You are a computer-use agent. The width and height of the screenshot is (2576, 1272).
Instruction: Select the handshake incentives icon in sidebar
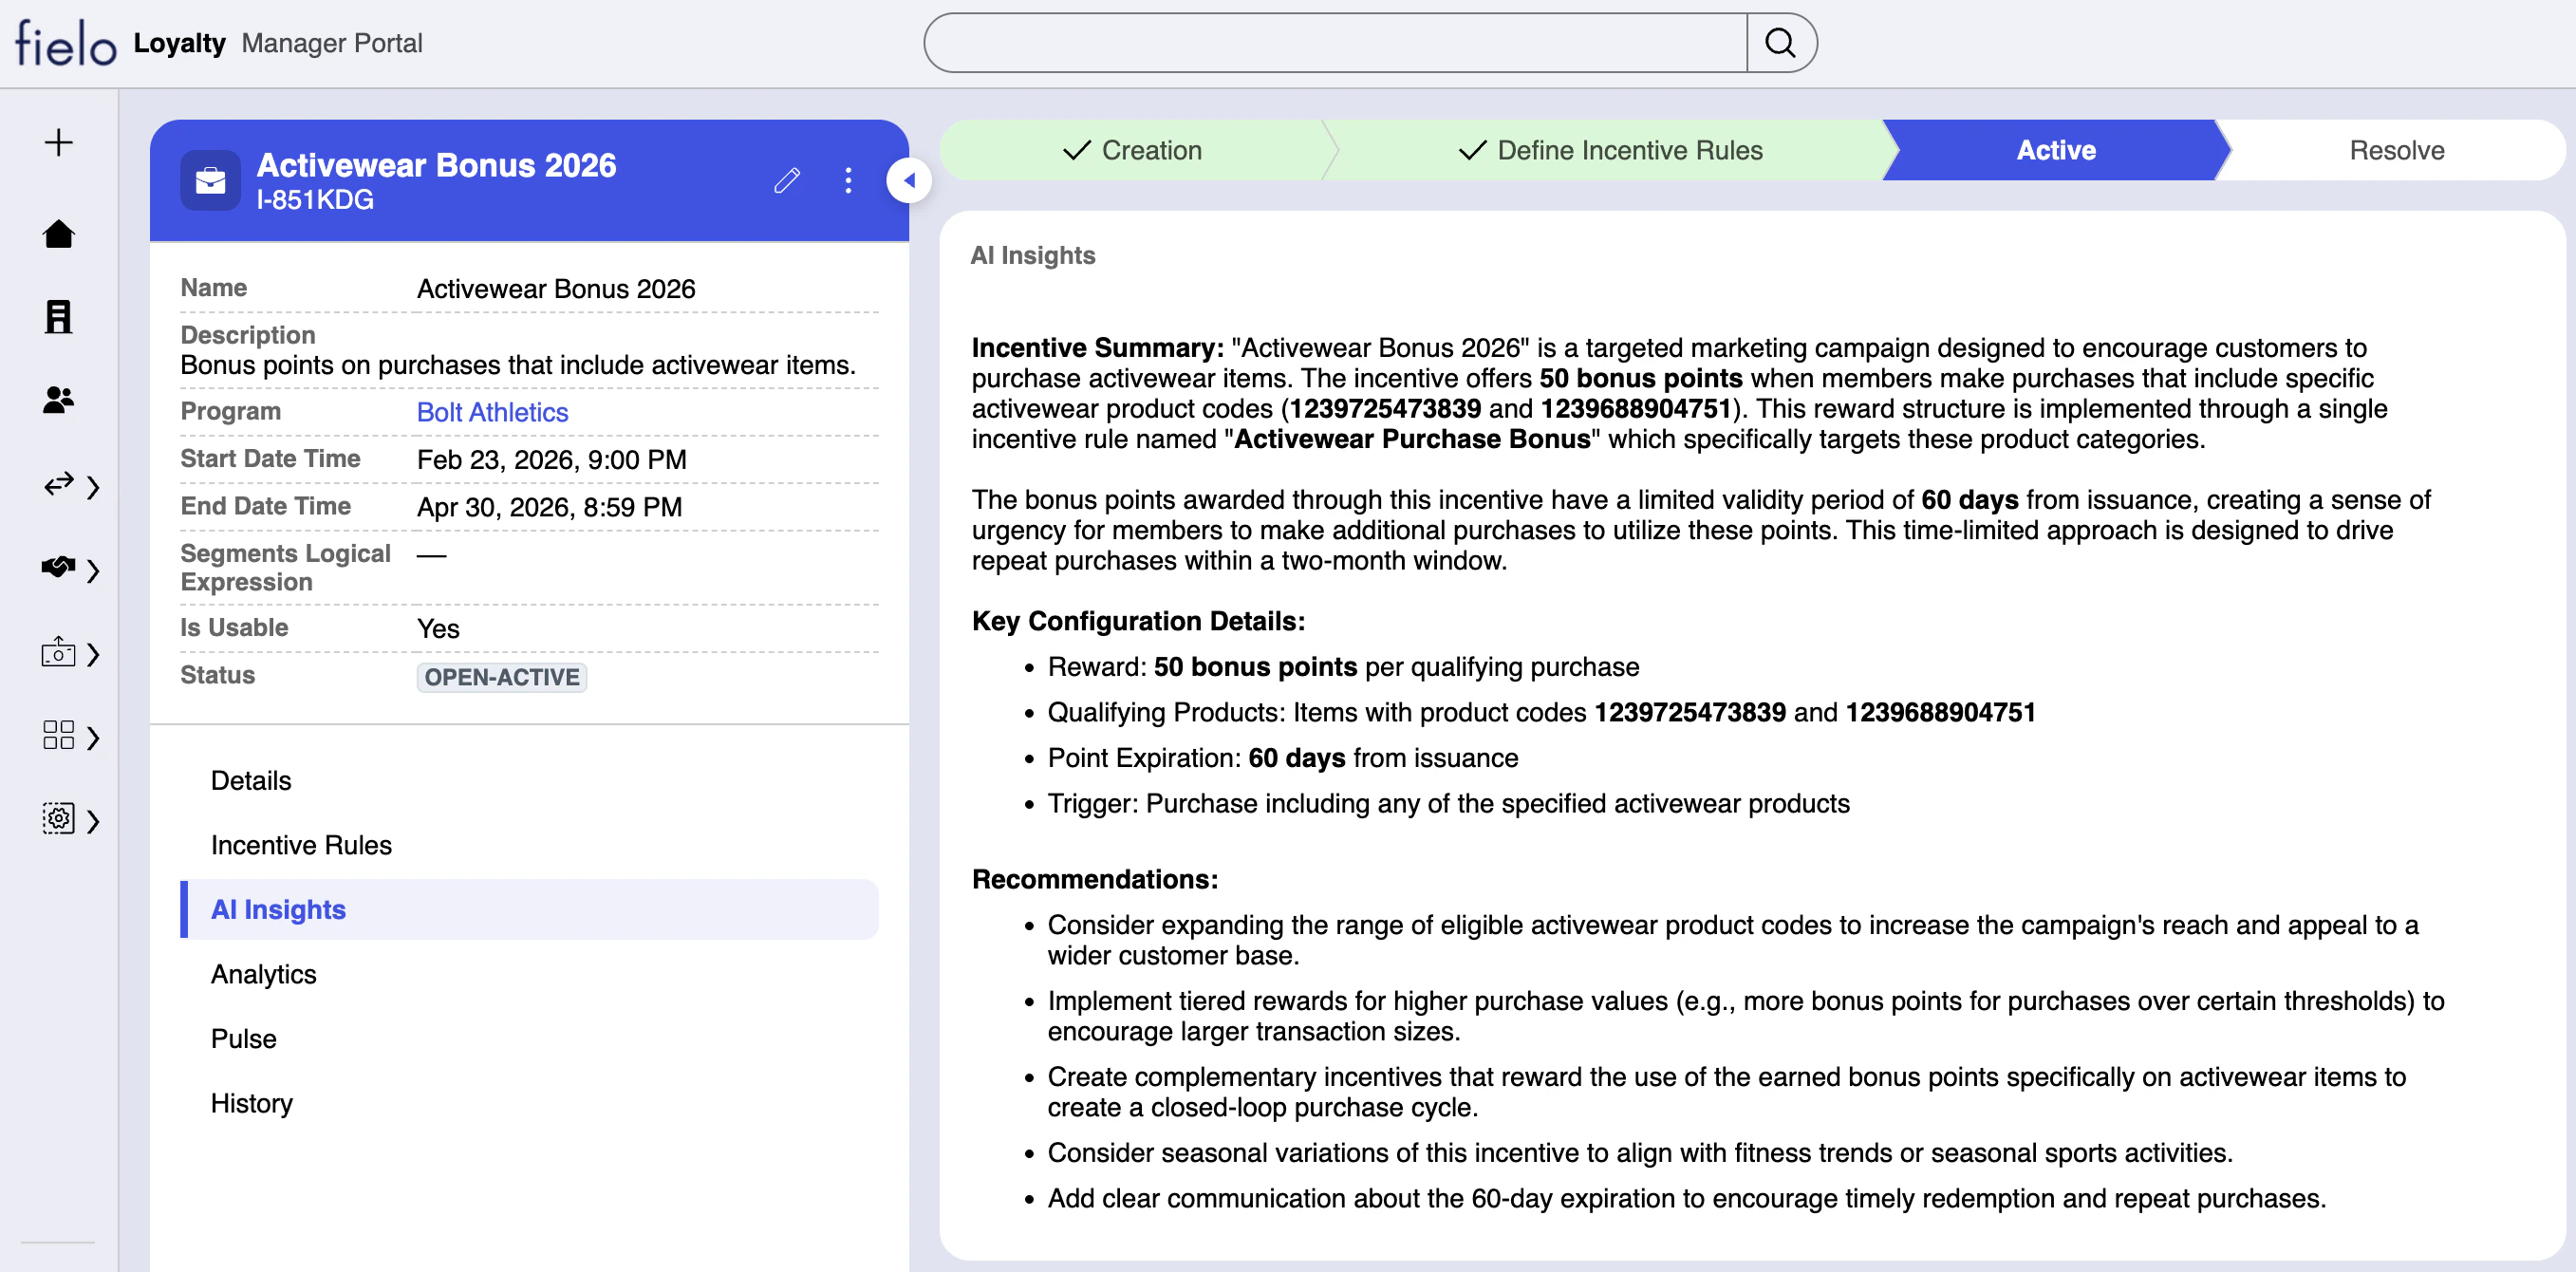click(58, 569)
